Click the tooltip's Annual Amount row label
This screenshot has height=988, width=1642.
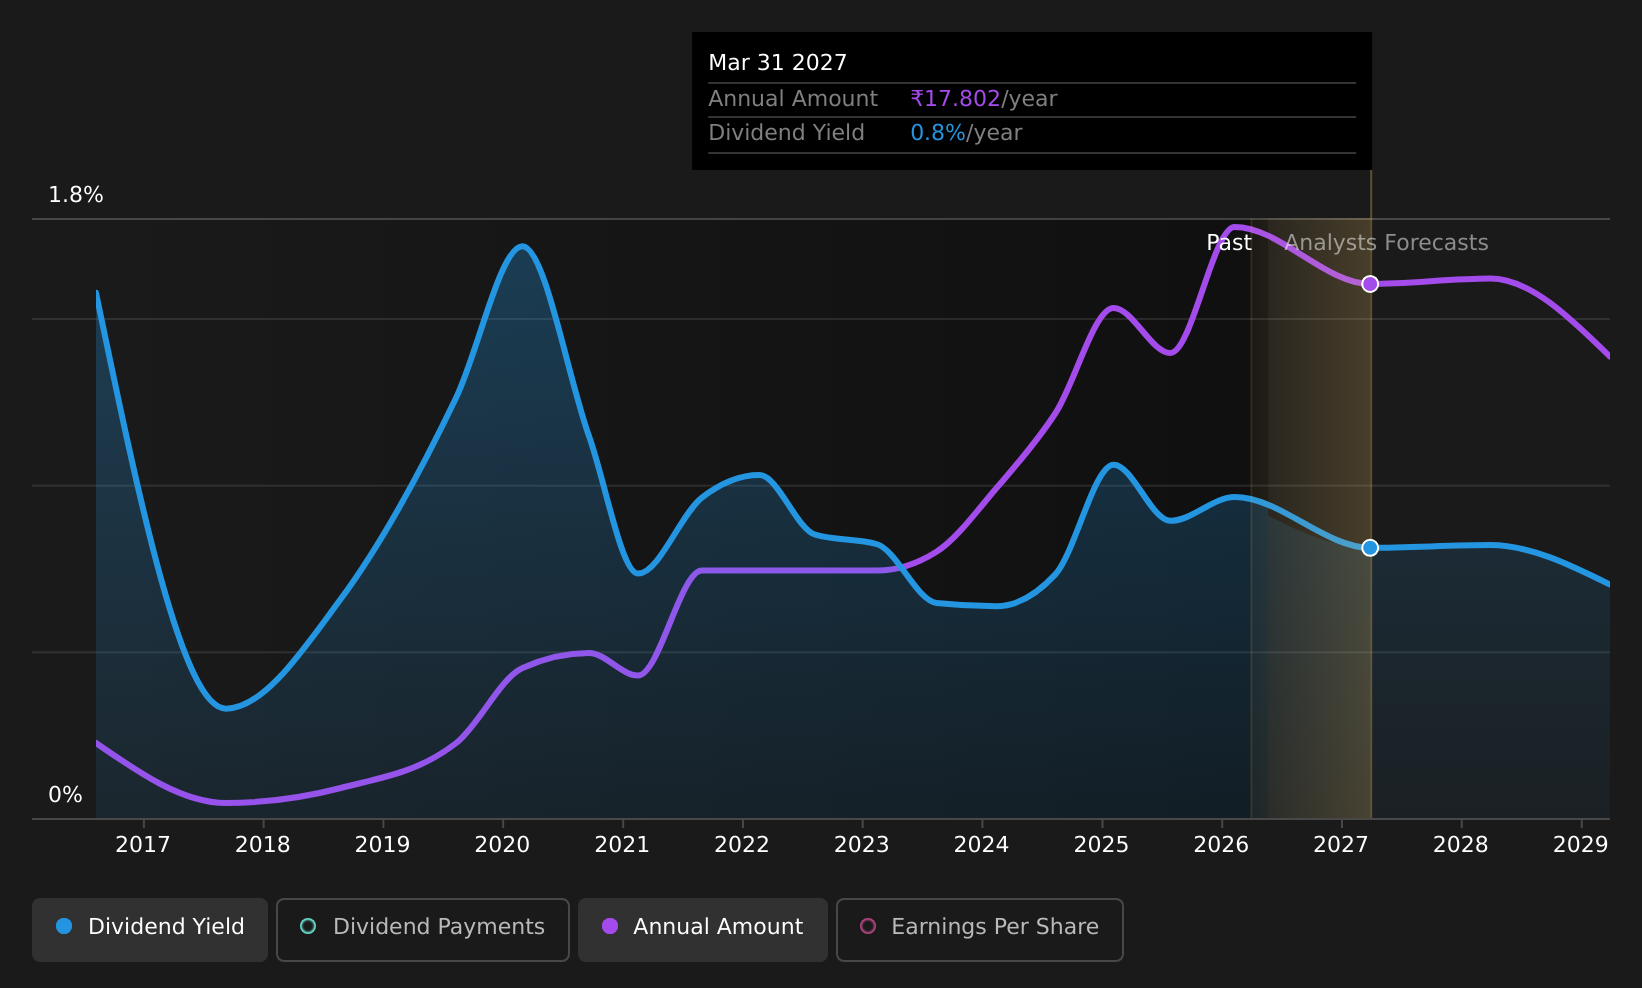pos(793,99)
